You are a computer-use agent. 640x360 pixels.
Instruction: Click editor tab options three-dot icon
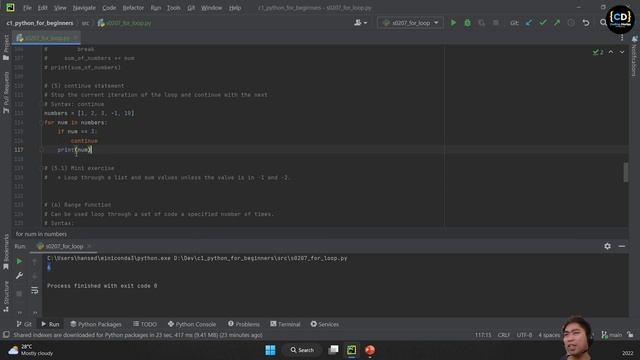(622, 38)
